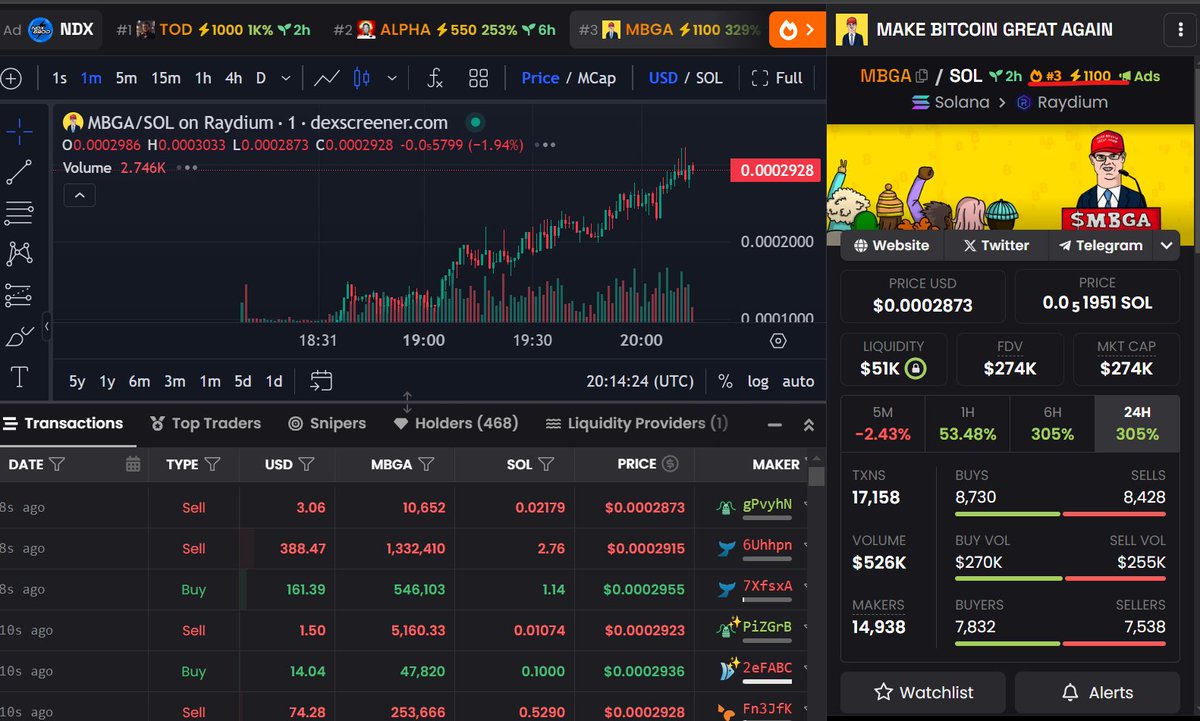Open the Holders (468) tab
This screenshot has height=721, width=1200.
pyautogui.click(x=456, y=423)
